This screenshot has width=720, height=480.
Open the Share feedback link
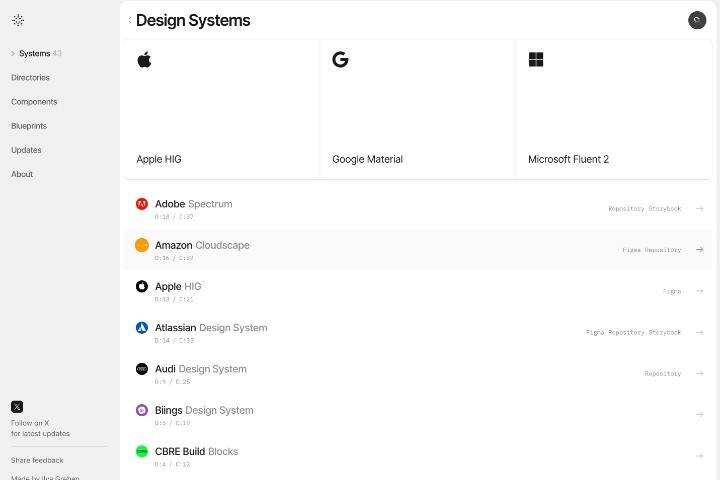pyautogui.click(x=37, y=460)
